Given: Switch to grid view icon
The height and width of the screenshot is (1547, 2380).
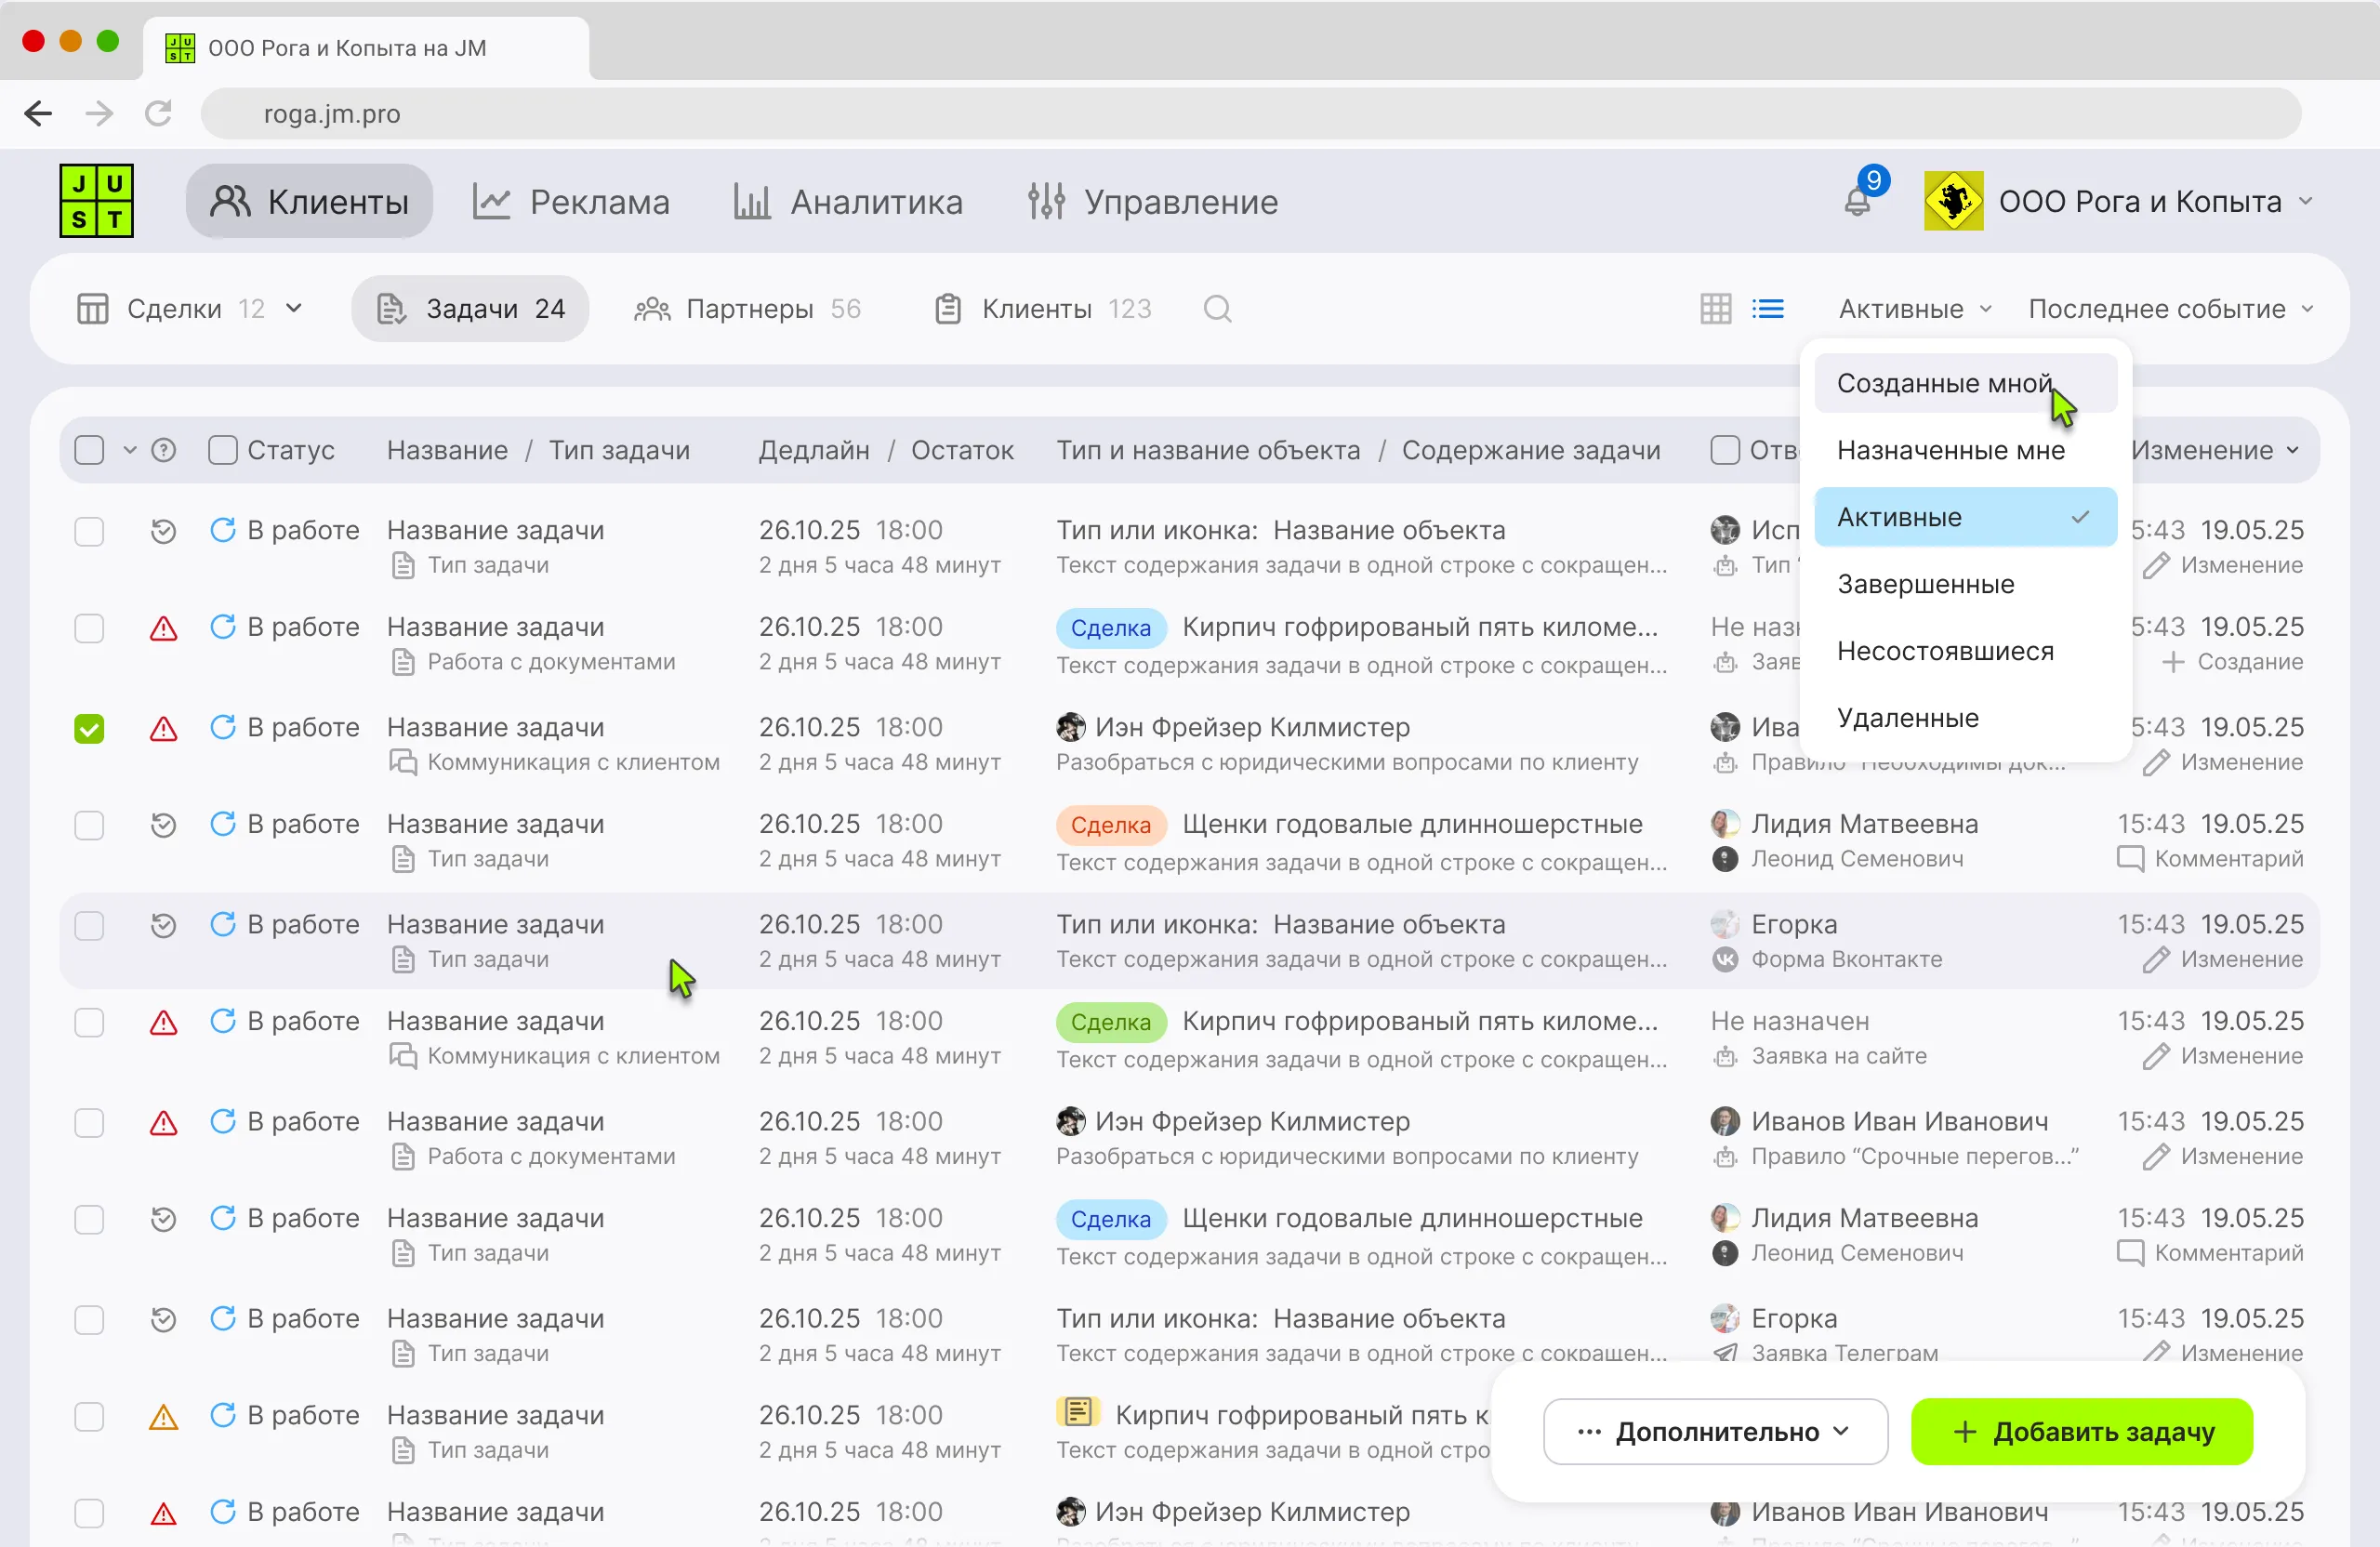Looking at the screenshot, I should point(1715,309).
